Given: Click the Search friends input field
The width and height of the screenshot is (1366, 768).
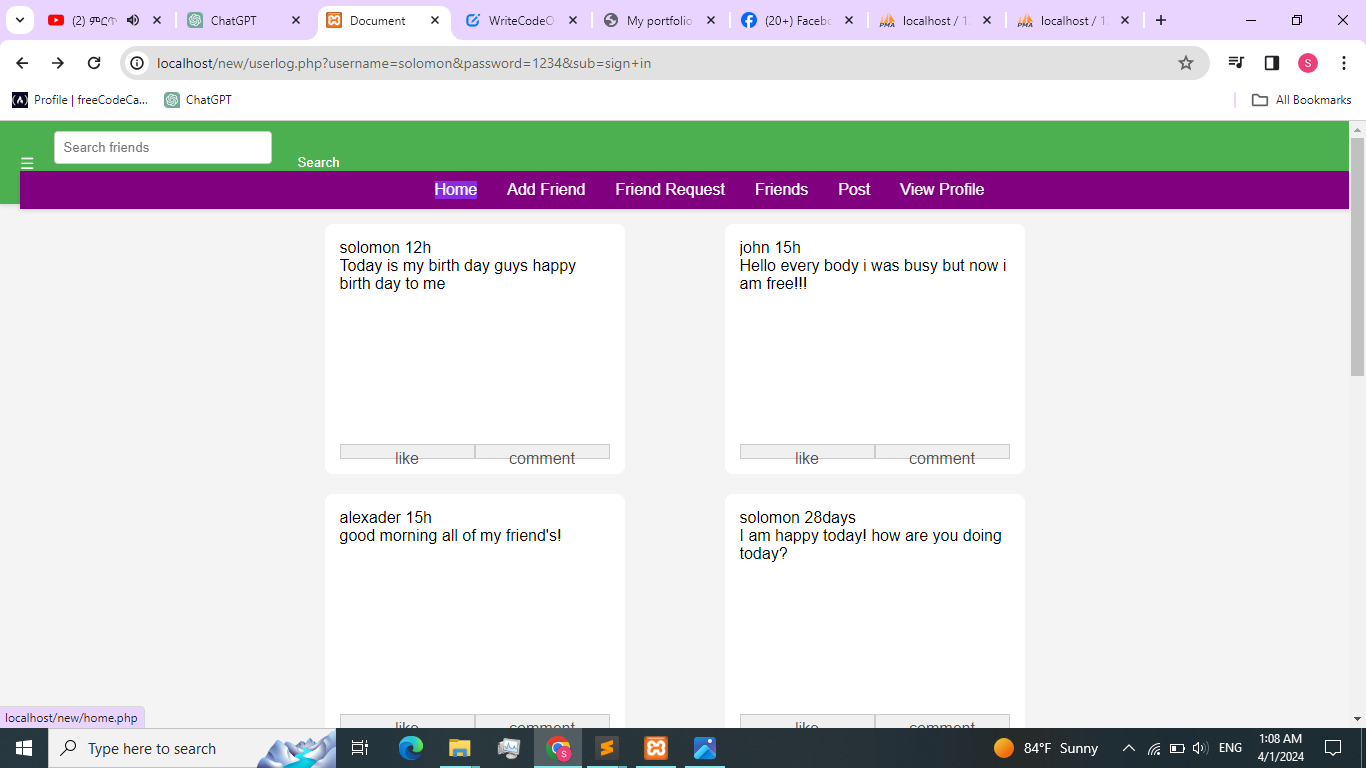Looking at the screenshot, I should tap(162, 147).
